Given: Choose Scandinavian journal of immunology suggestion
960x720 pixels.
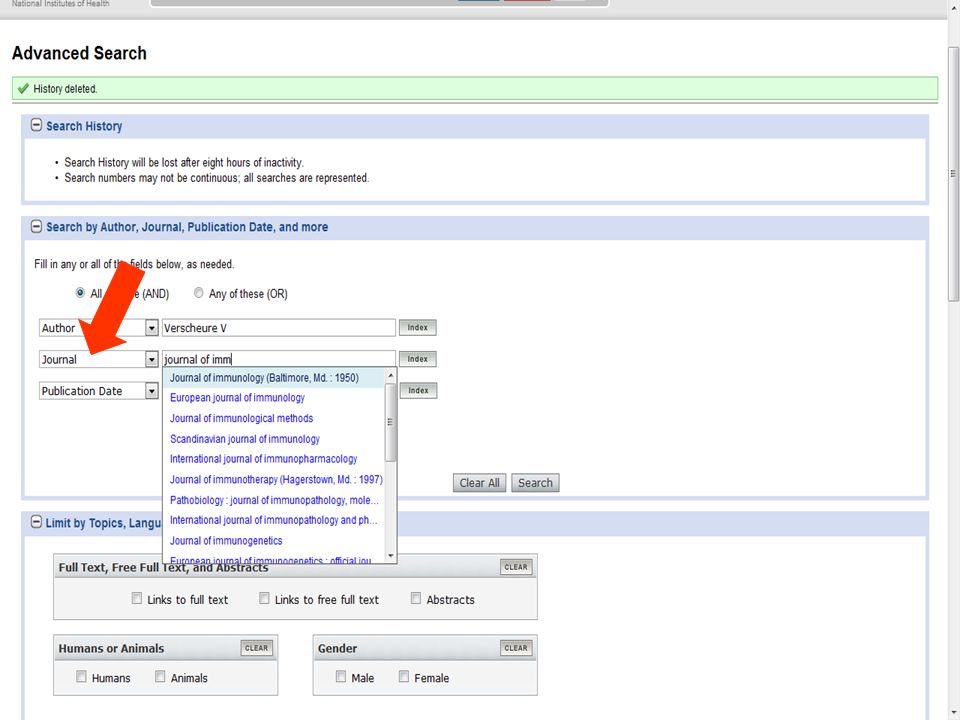Looking at the screenshot, I should coord(274,439).
